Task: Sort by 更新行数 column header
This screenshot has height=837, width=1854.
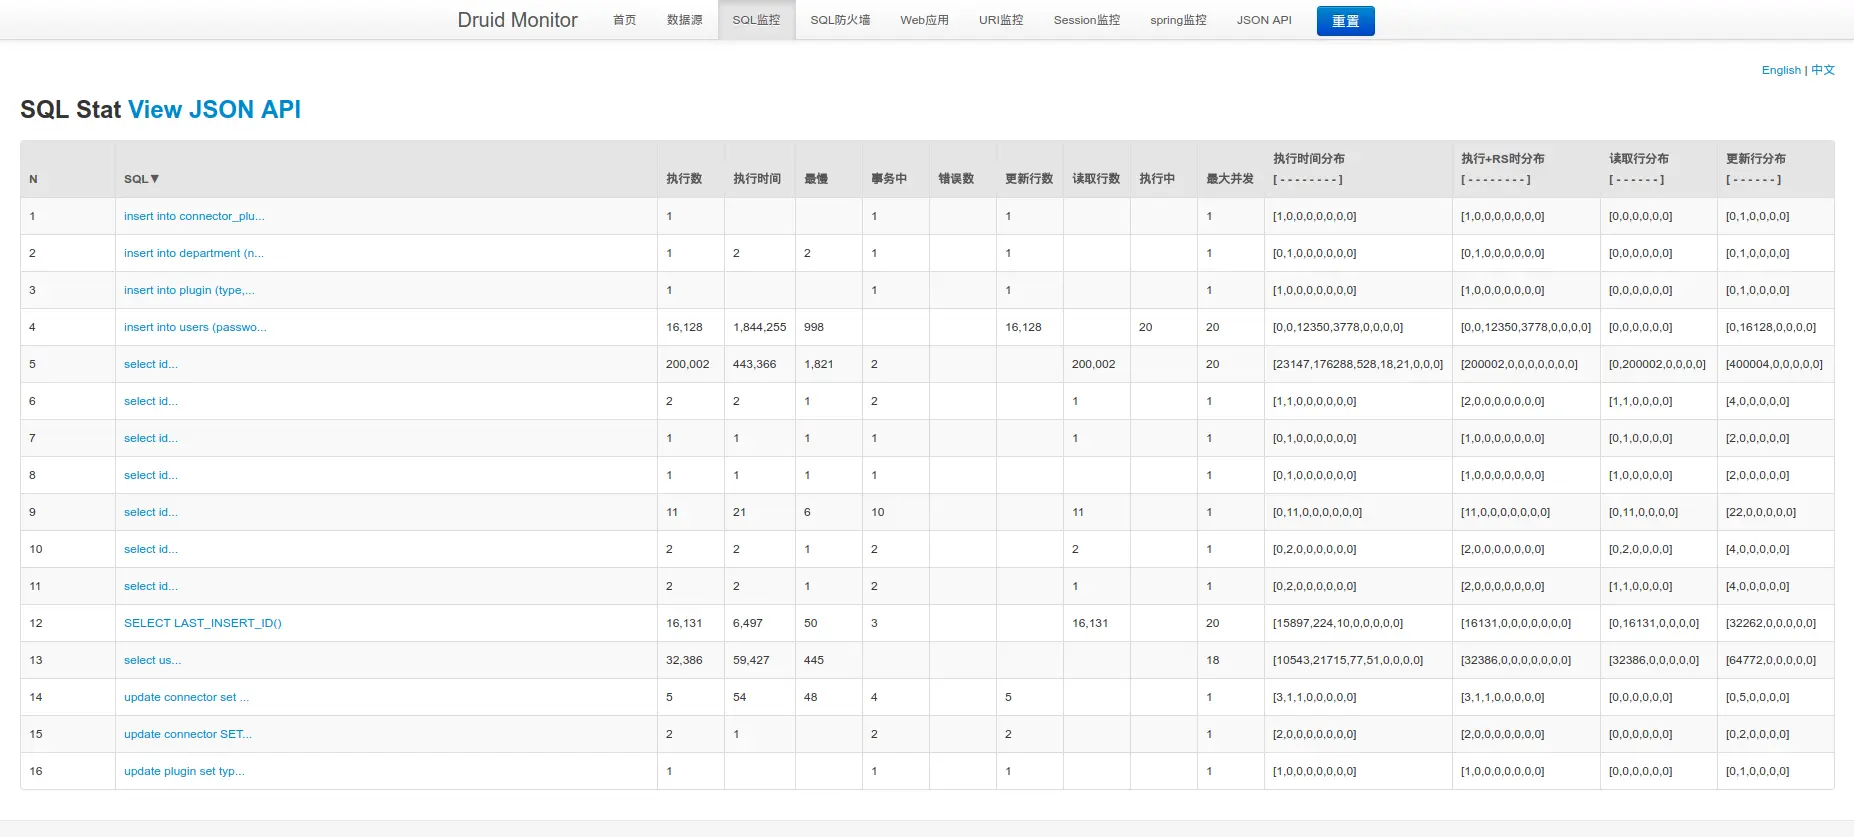Action: [1029, 179]
